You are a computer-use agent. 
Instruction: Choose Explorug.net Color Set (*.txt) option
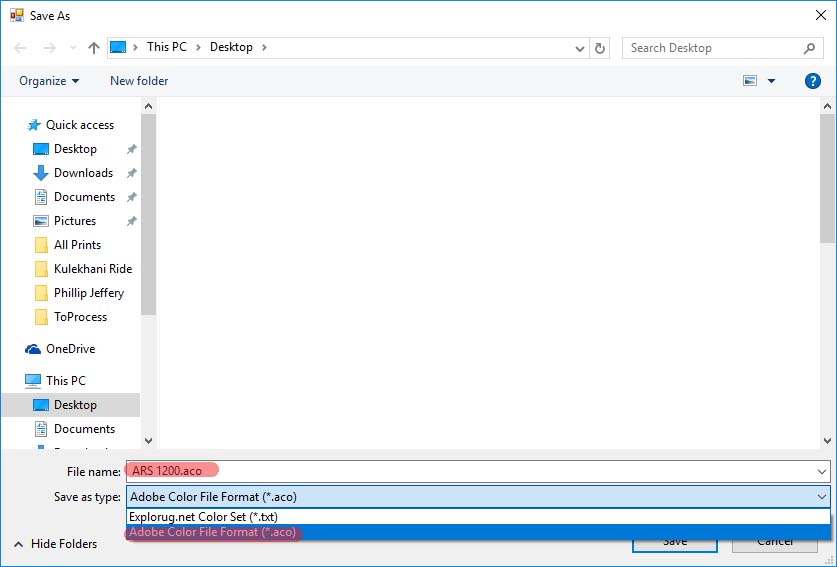(x=203, y=516)
